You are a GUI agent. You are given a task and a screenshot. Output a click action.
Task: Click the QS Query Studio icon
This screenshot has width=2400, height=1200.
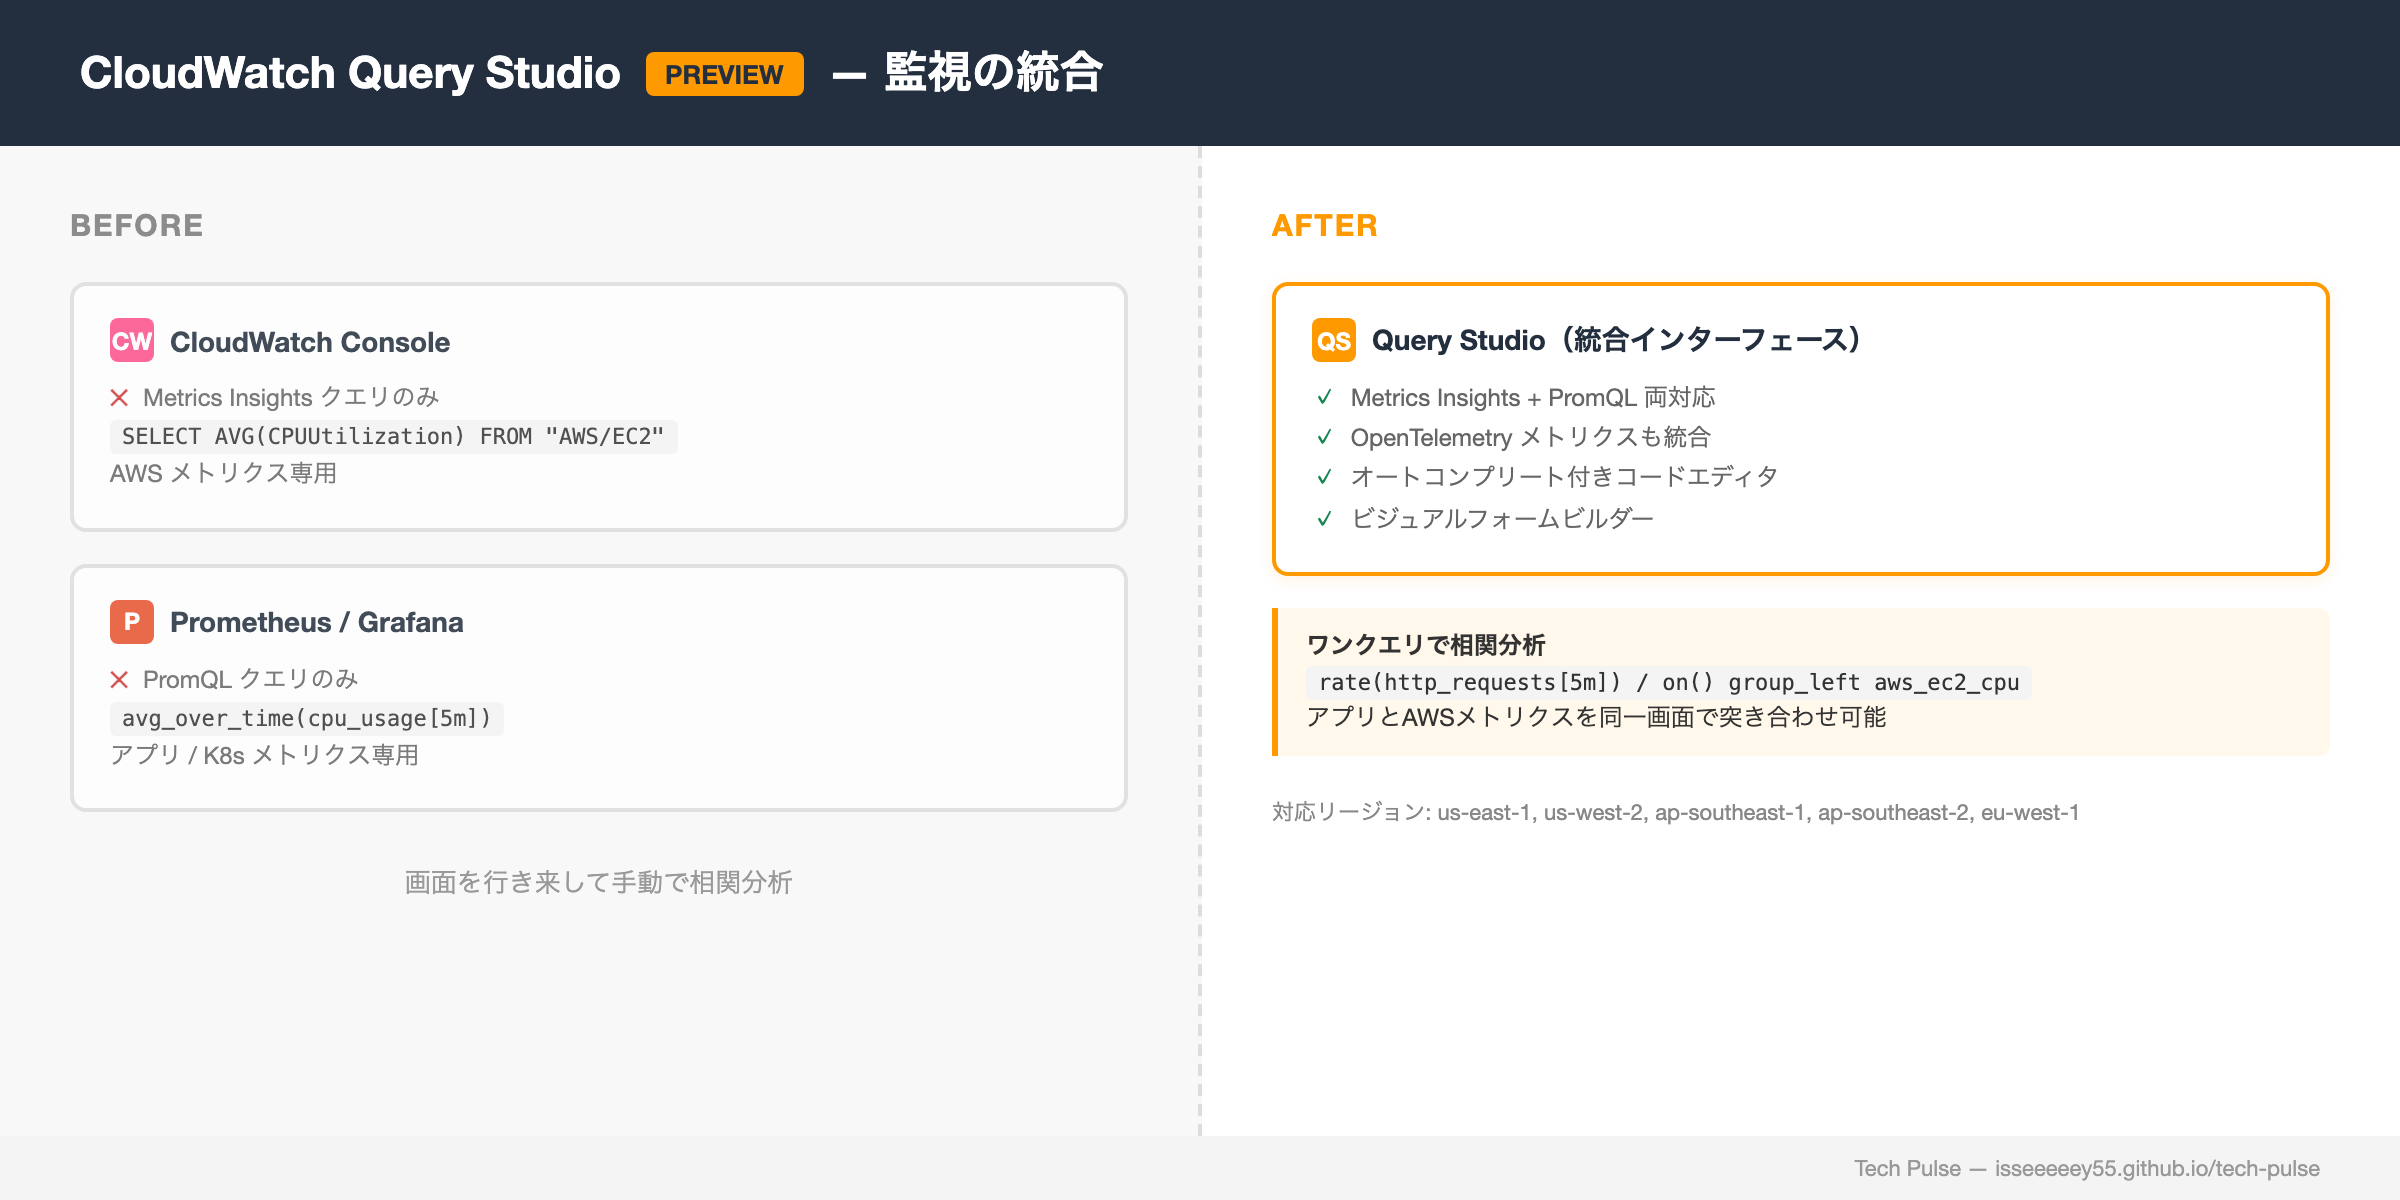pyautogui.click(x=1333, y=341)
